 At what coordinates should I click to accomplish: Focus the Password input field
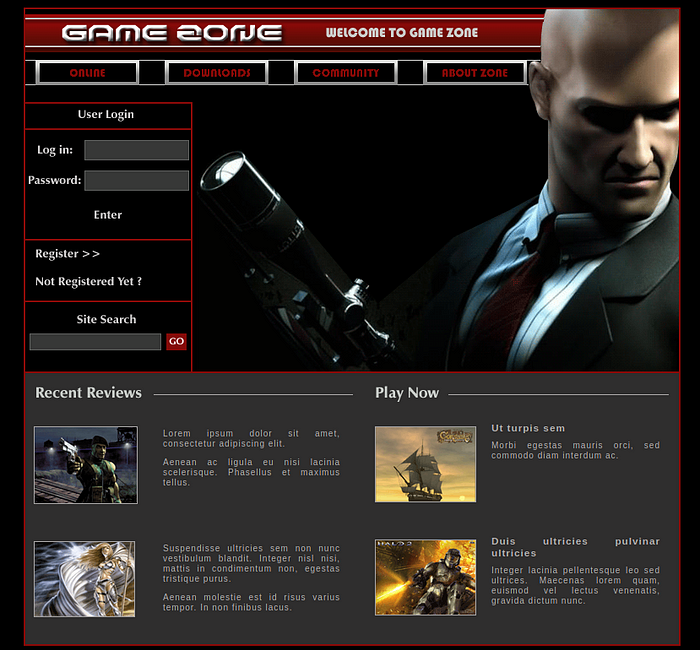137,180
